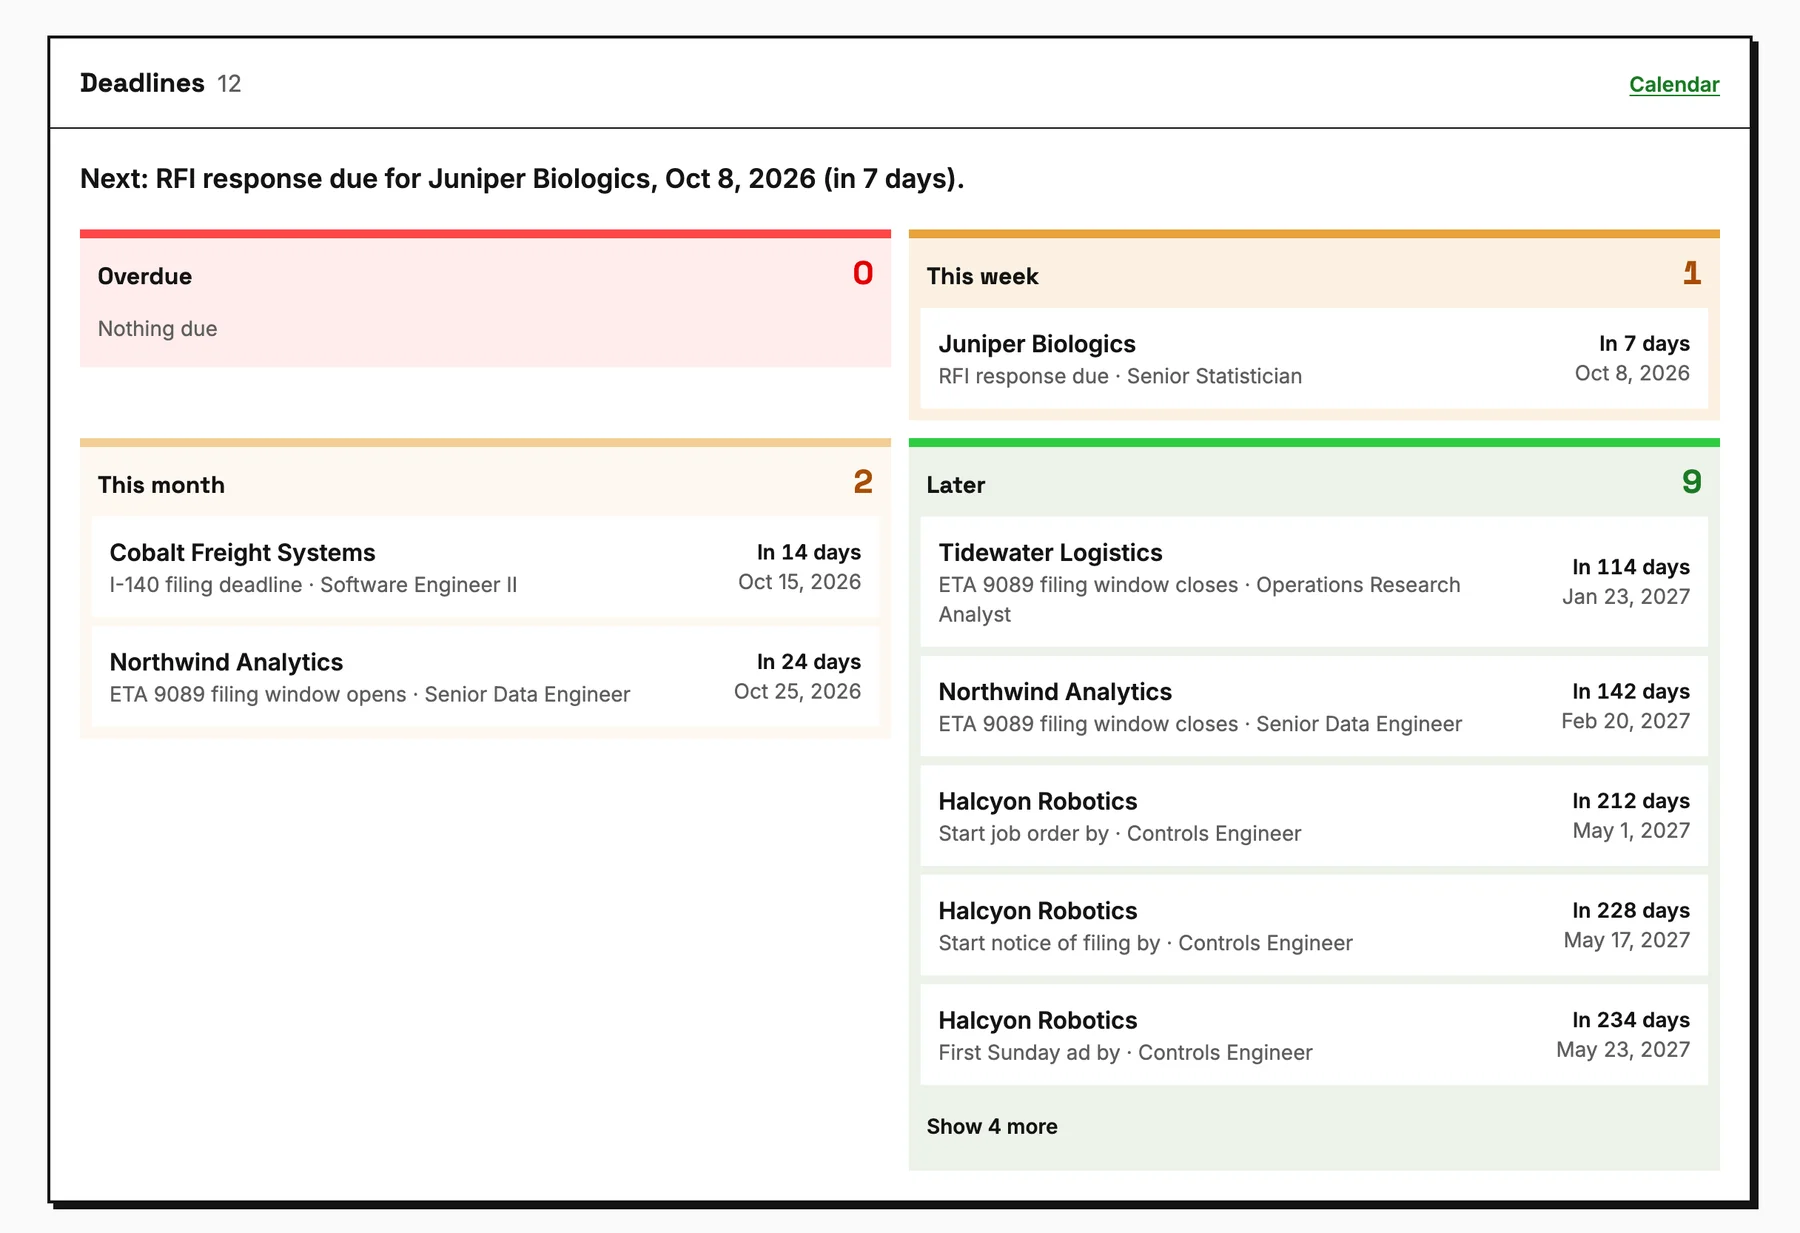Click the Nothing due text
The image size is (1800, 1233).
[x=157, y=329]
